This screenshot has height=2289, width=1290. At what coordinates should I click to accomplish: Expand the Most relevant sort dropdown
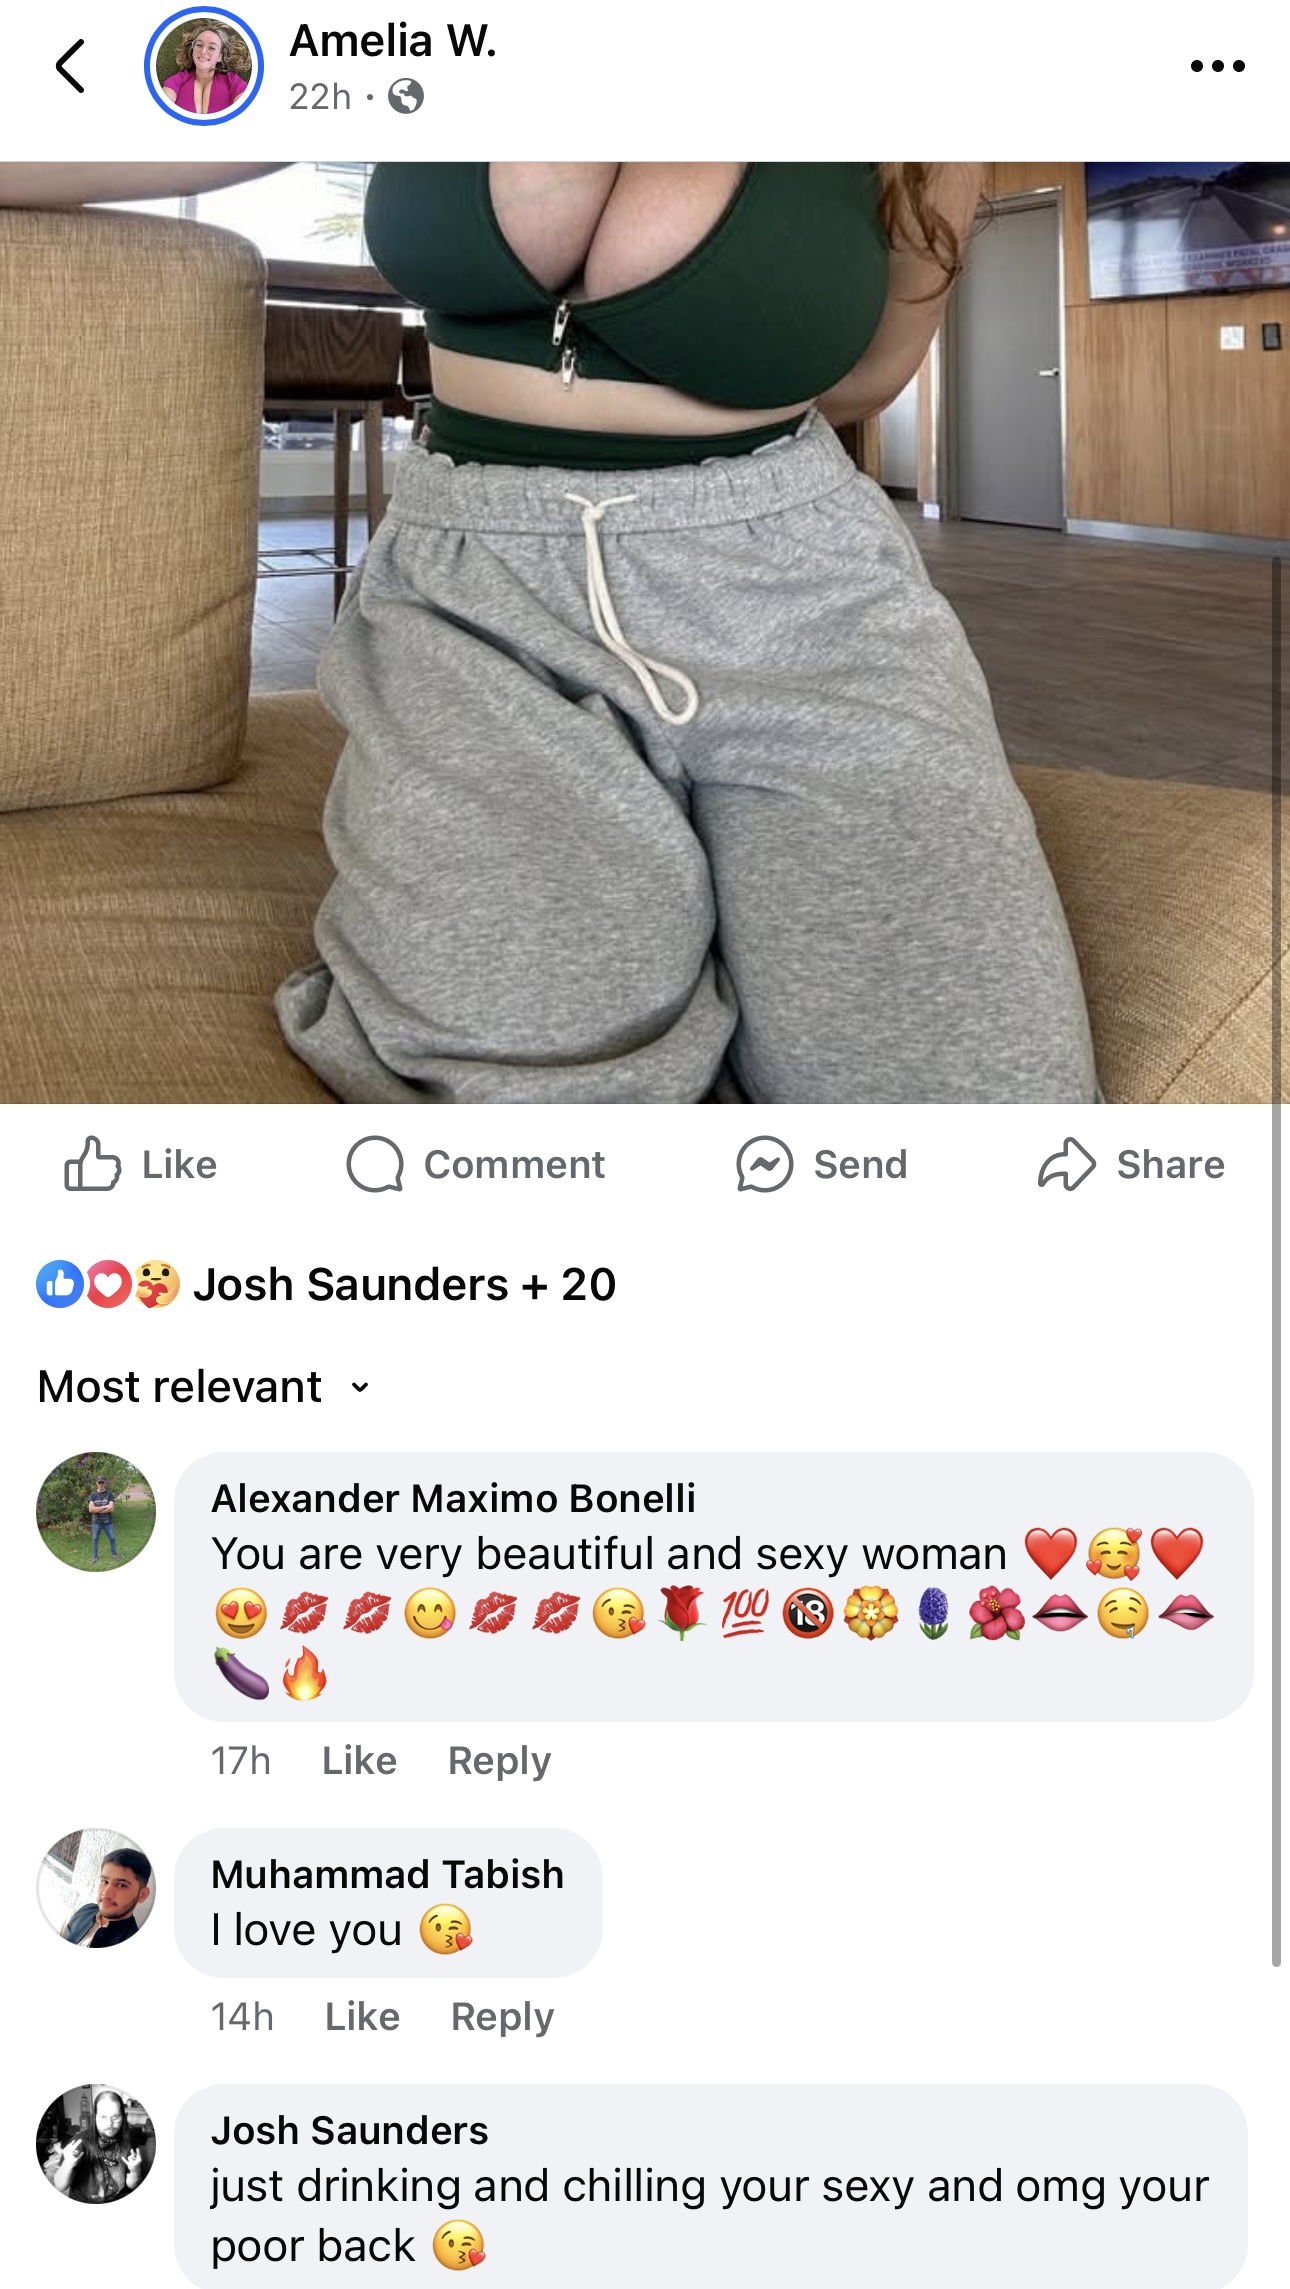204,1387
